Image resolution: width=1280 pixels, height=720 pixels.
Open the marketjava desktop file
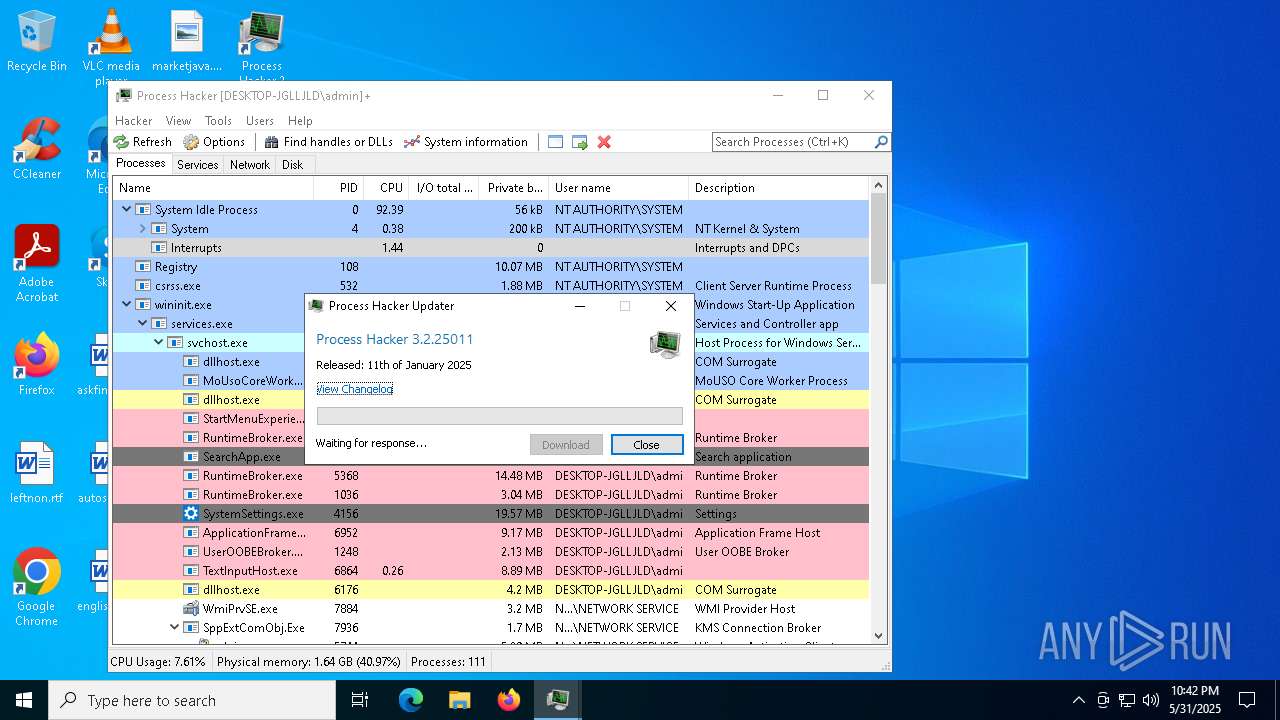[x=187, y=42]
